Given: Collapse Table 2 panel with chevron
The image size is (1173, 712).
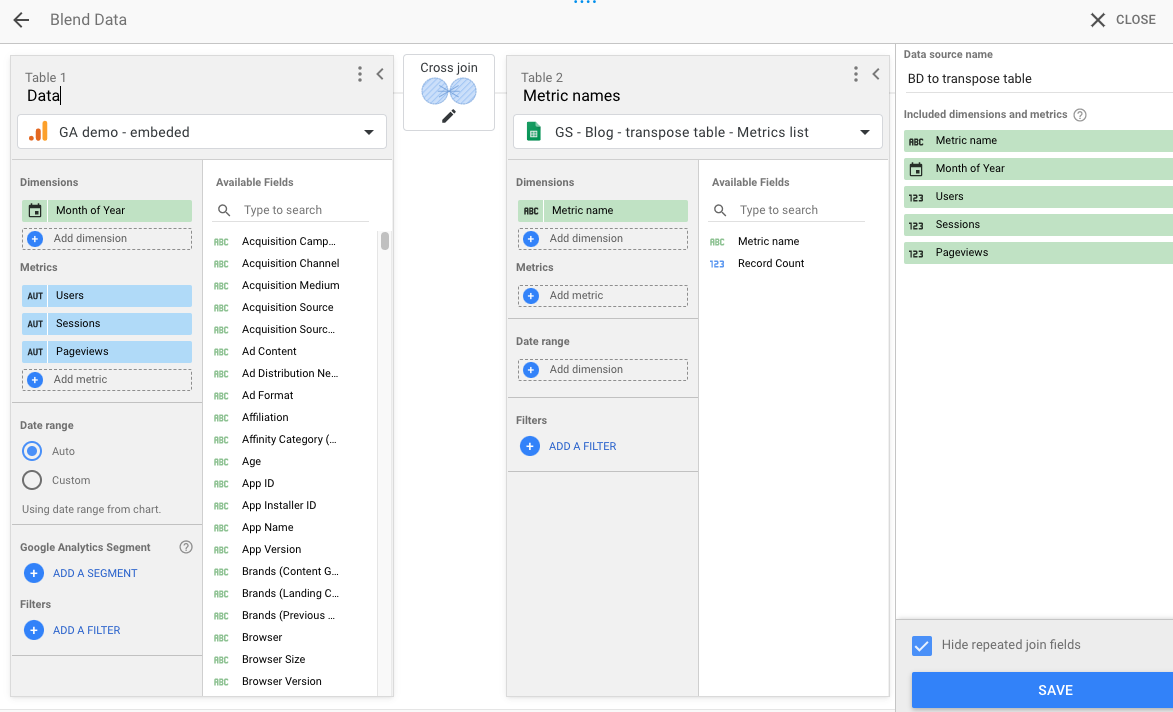Looking at the screenshot, I should (x=876, y=74).
